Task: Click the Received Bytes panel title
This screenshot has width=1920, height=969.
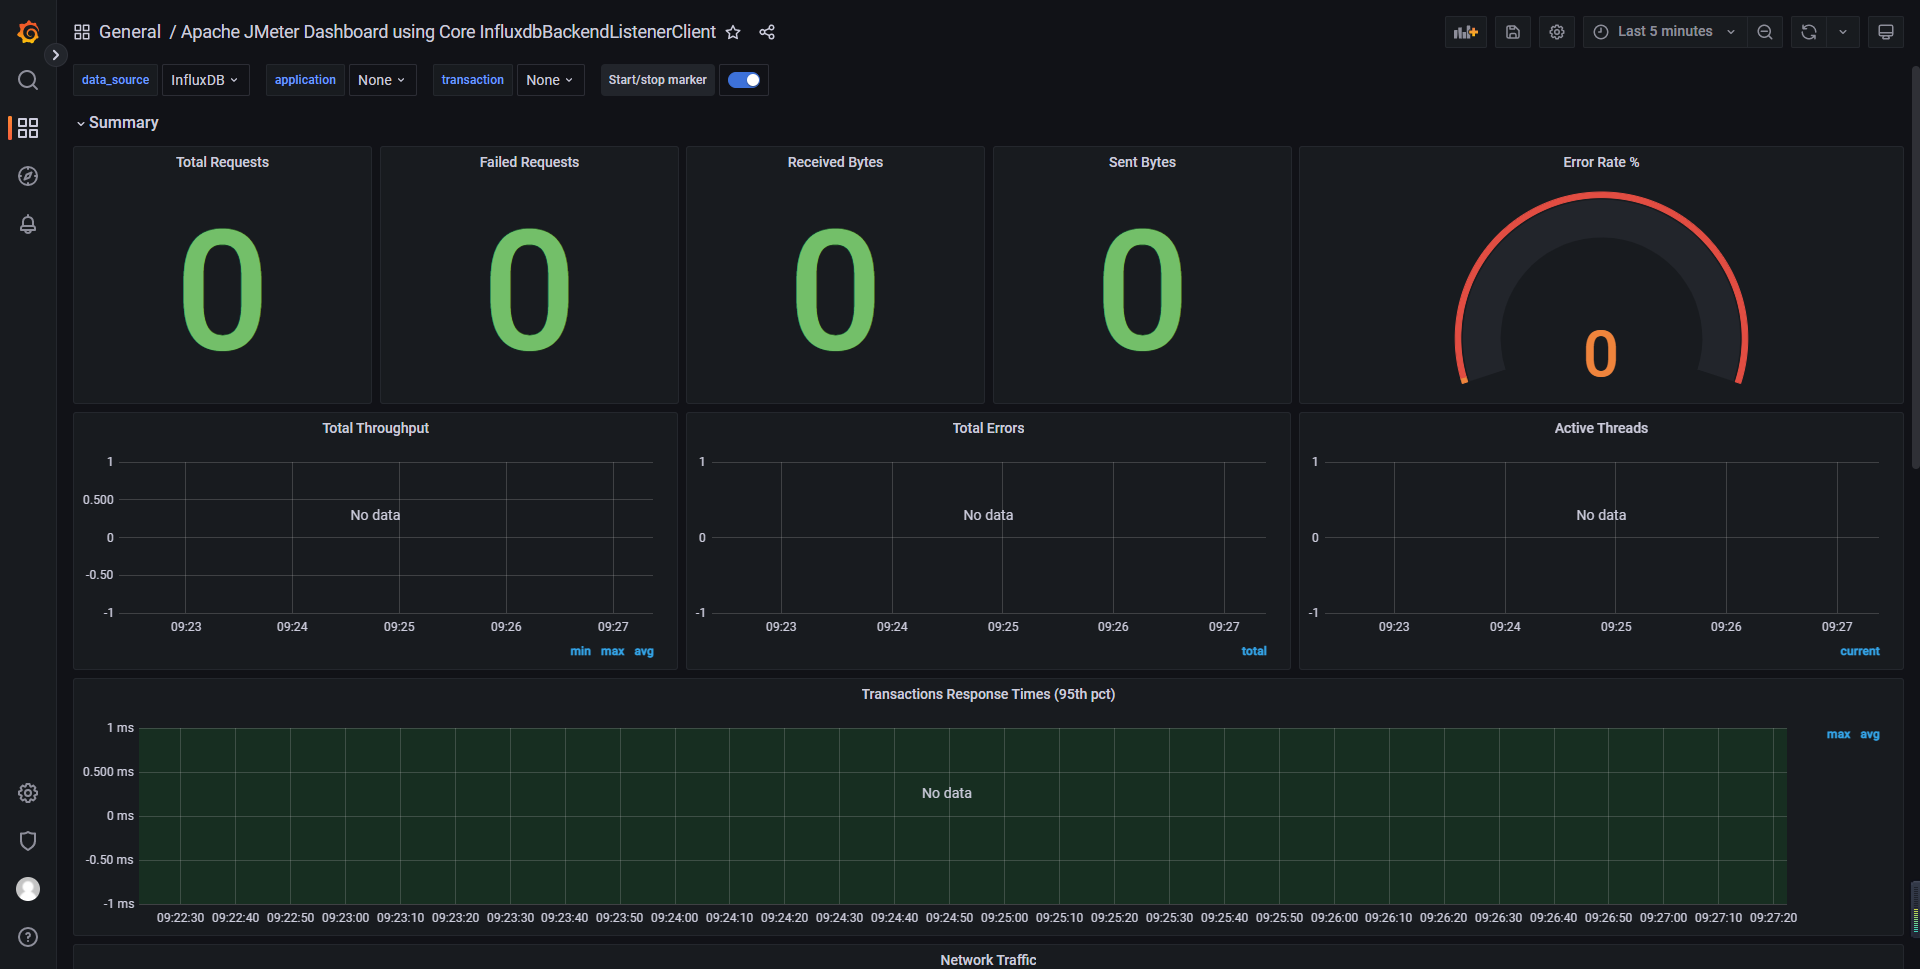Action: tap(835, 162)
